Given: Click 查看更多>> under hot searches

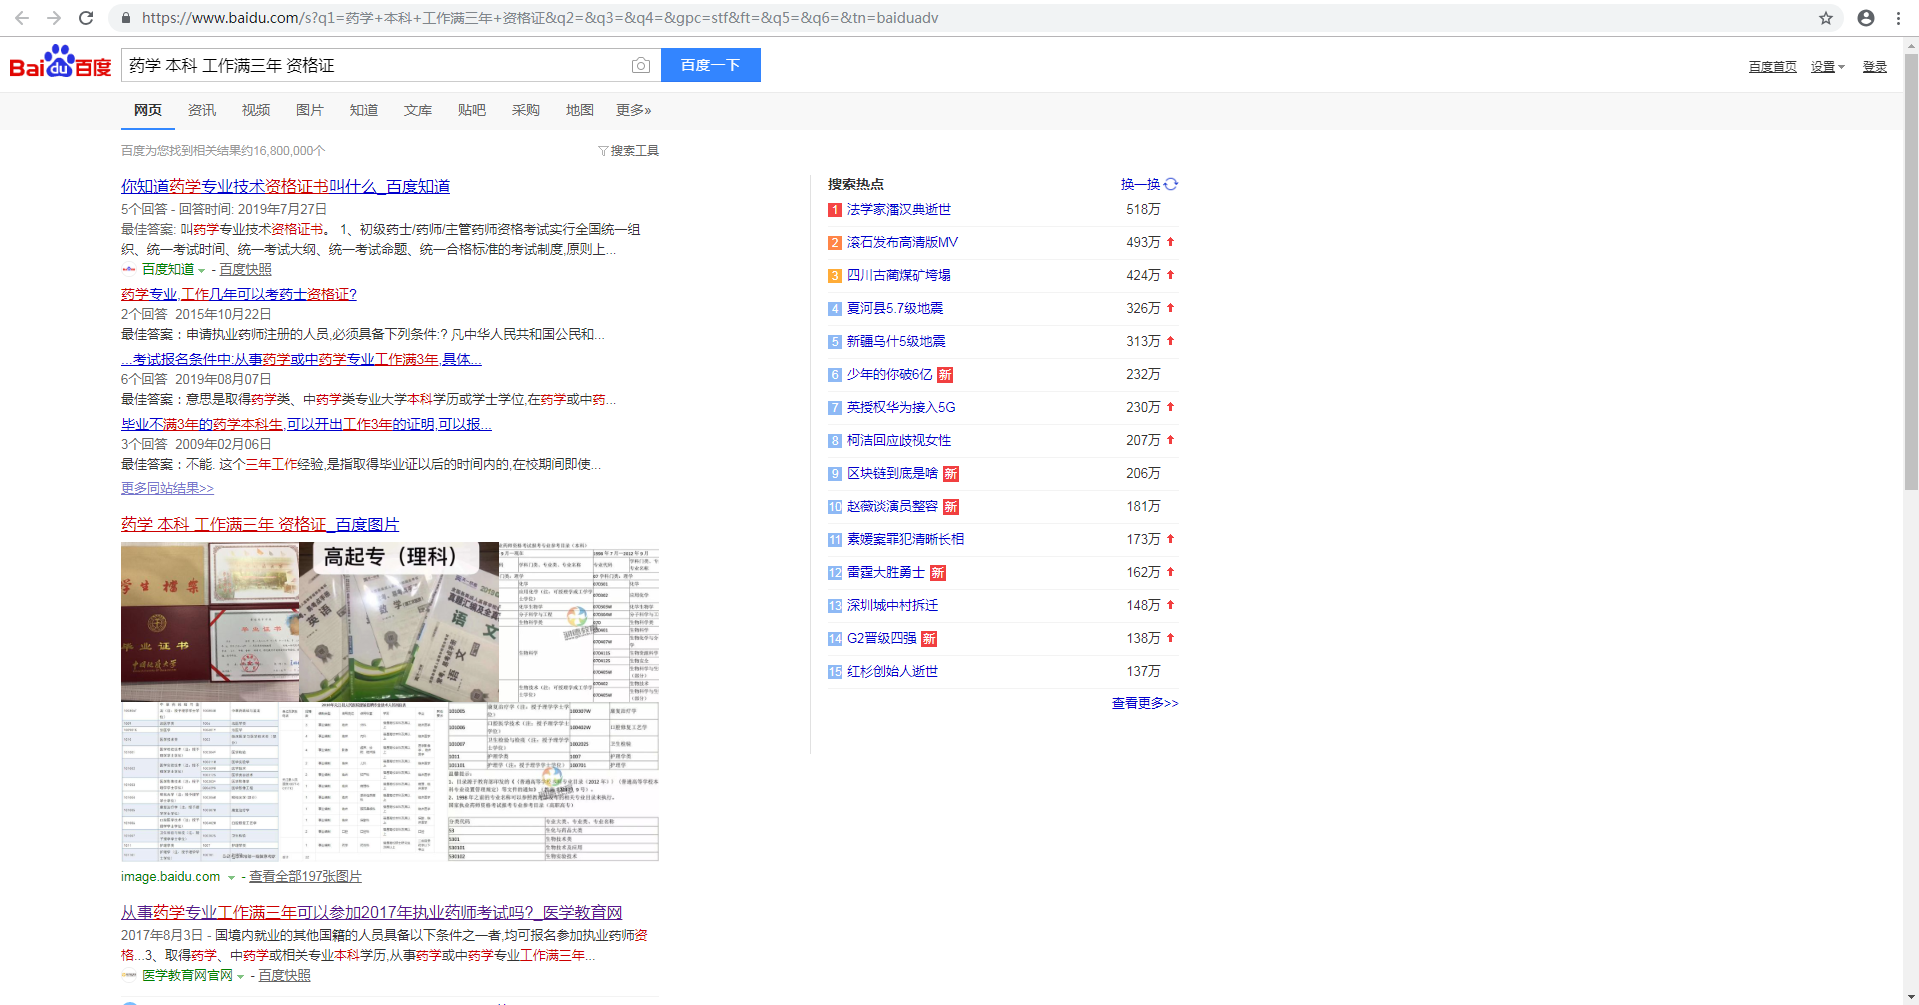Looking at the screenshot, I should [x=1145, y=703].
